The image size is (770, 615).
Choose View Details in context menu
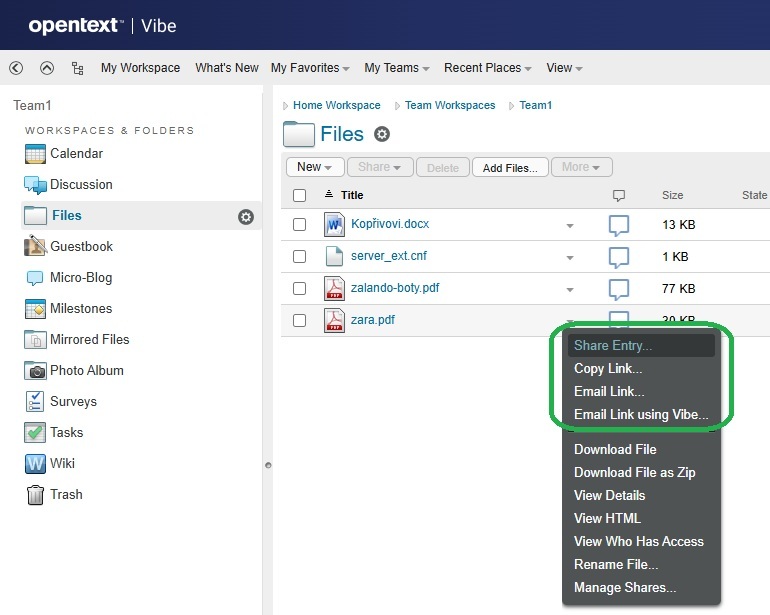(641, 496)
